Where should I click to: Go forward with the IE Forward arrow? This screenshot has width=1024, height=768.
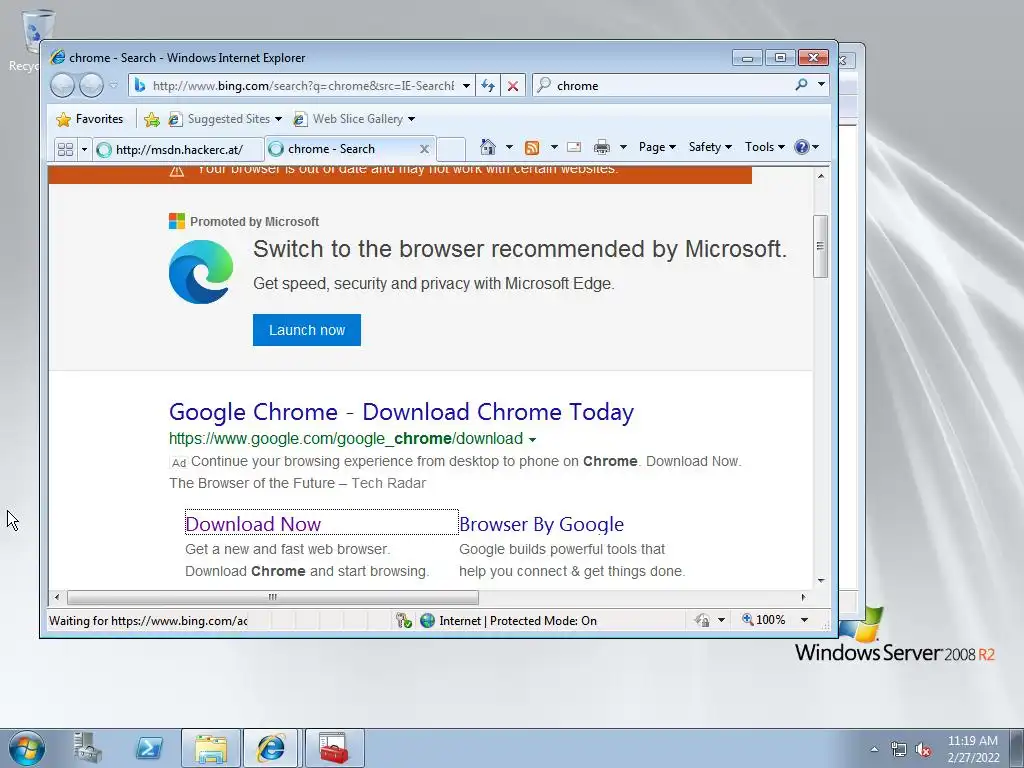coord(91,86)
